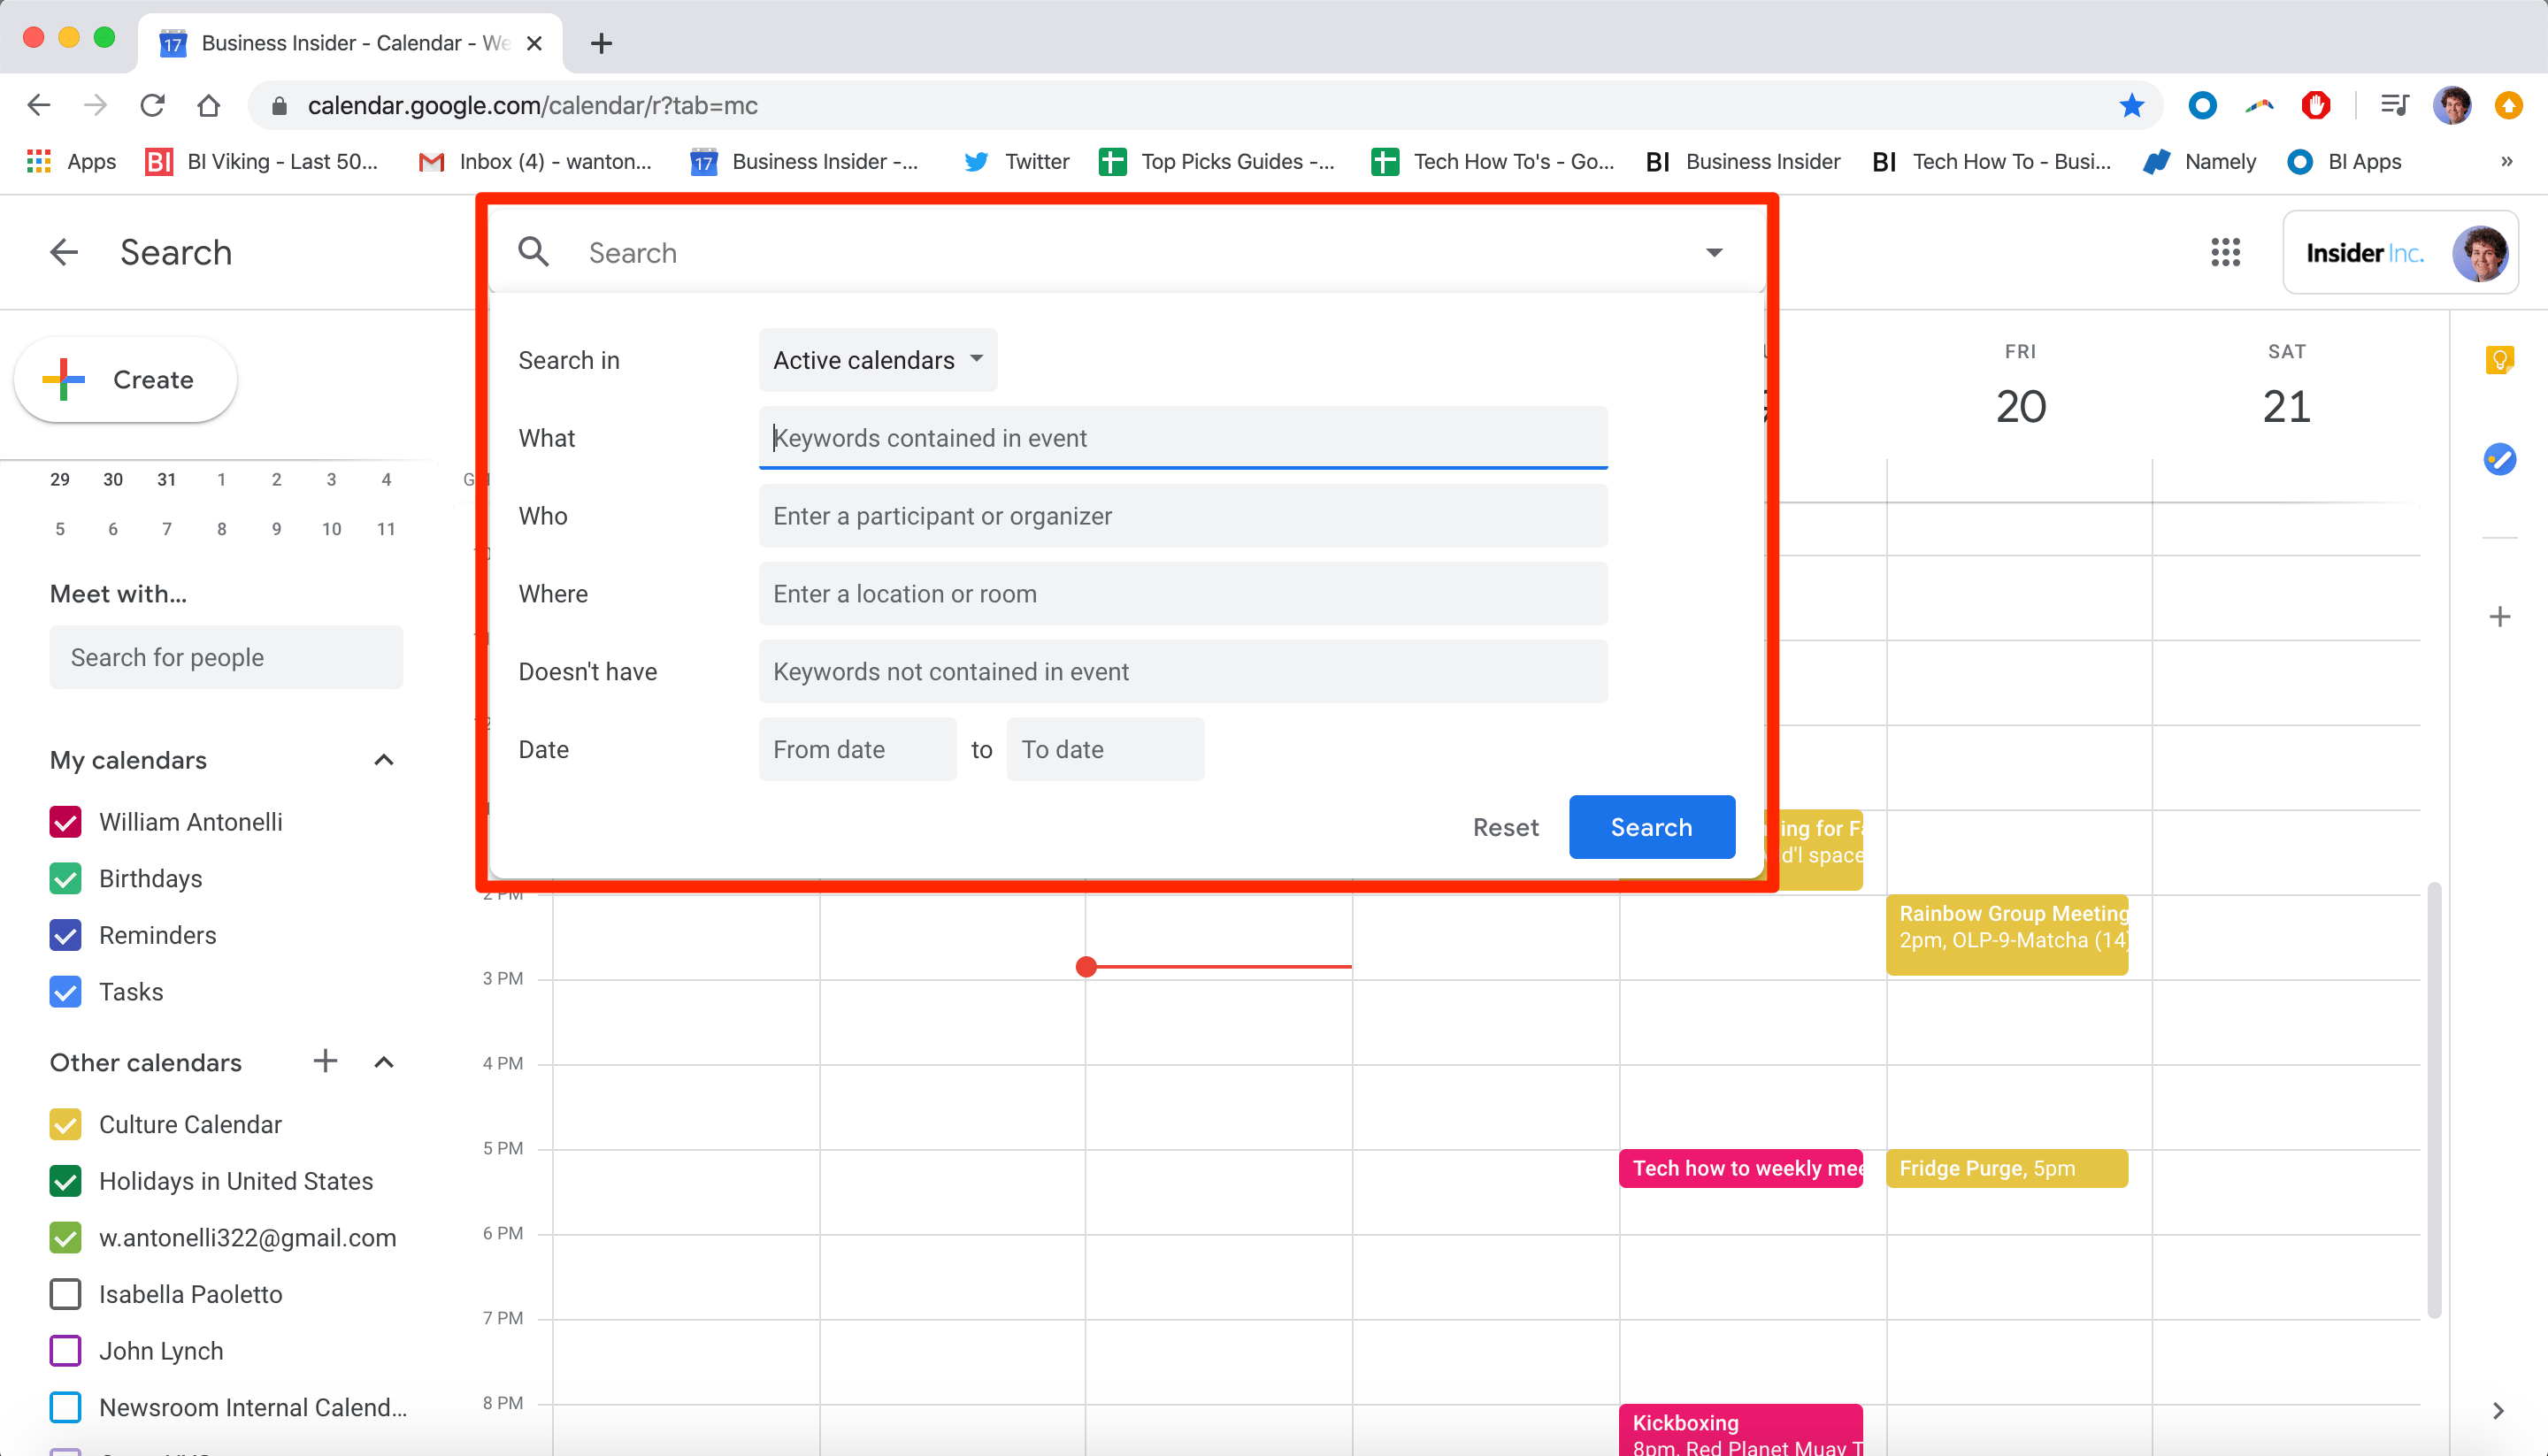2548x1456 pixels.
Task: Reload the page with refresh icon
Action: pos(152,105)
